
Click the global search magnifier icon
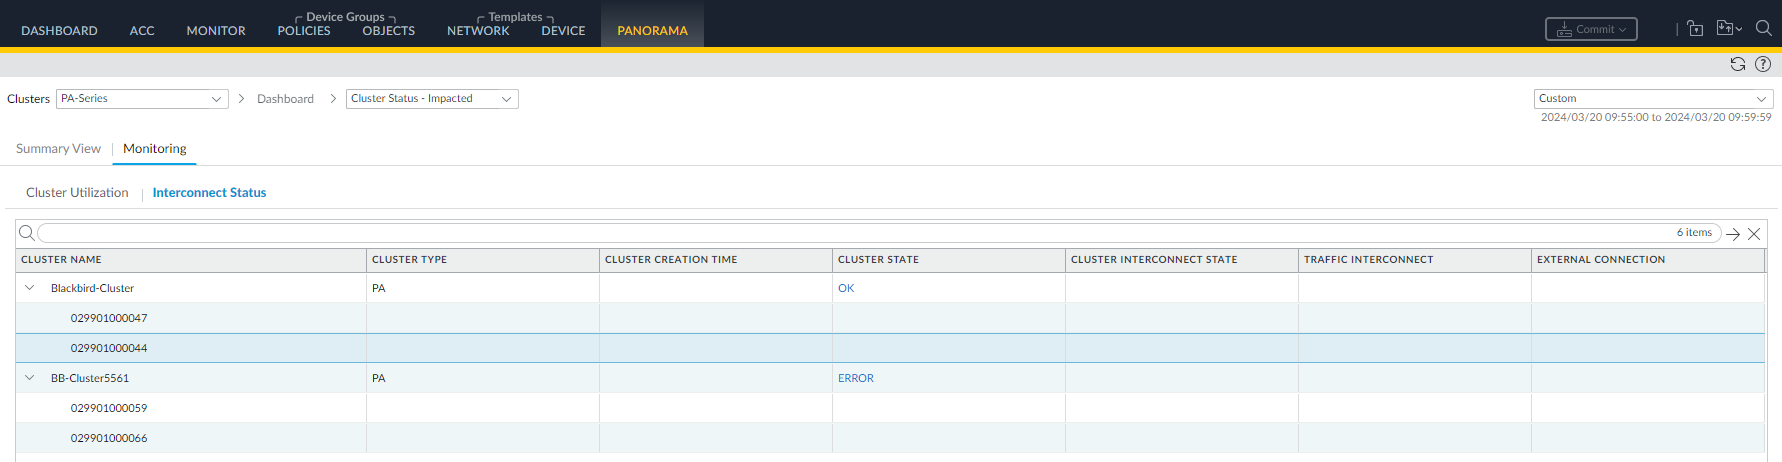click(1764, 29)
